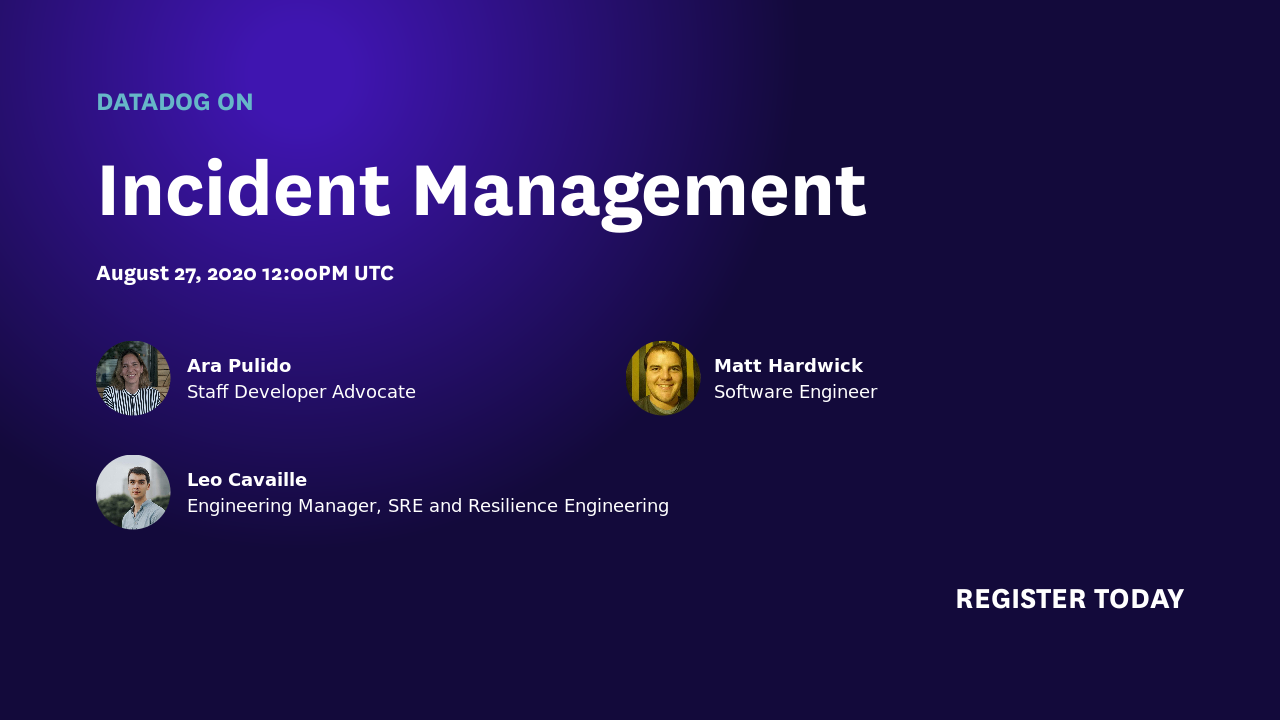Click the circular avatar beside Ara Pulido

coord(133,378)
